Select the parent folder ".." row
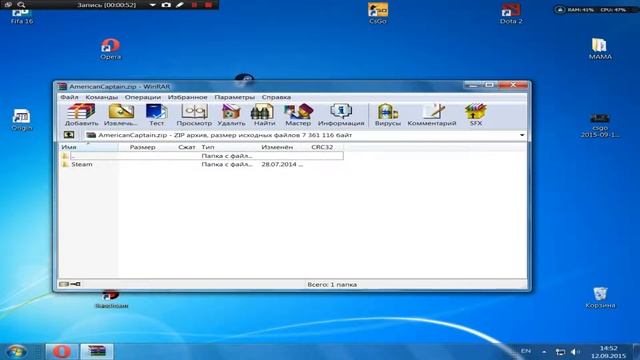The image size is (640, 360). click(x=202, y=156)
